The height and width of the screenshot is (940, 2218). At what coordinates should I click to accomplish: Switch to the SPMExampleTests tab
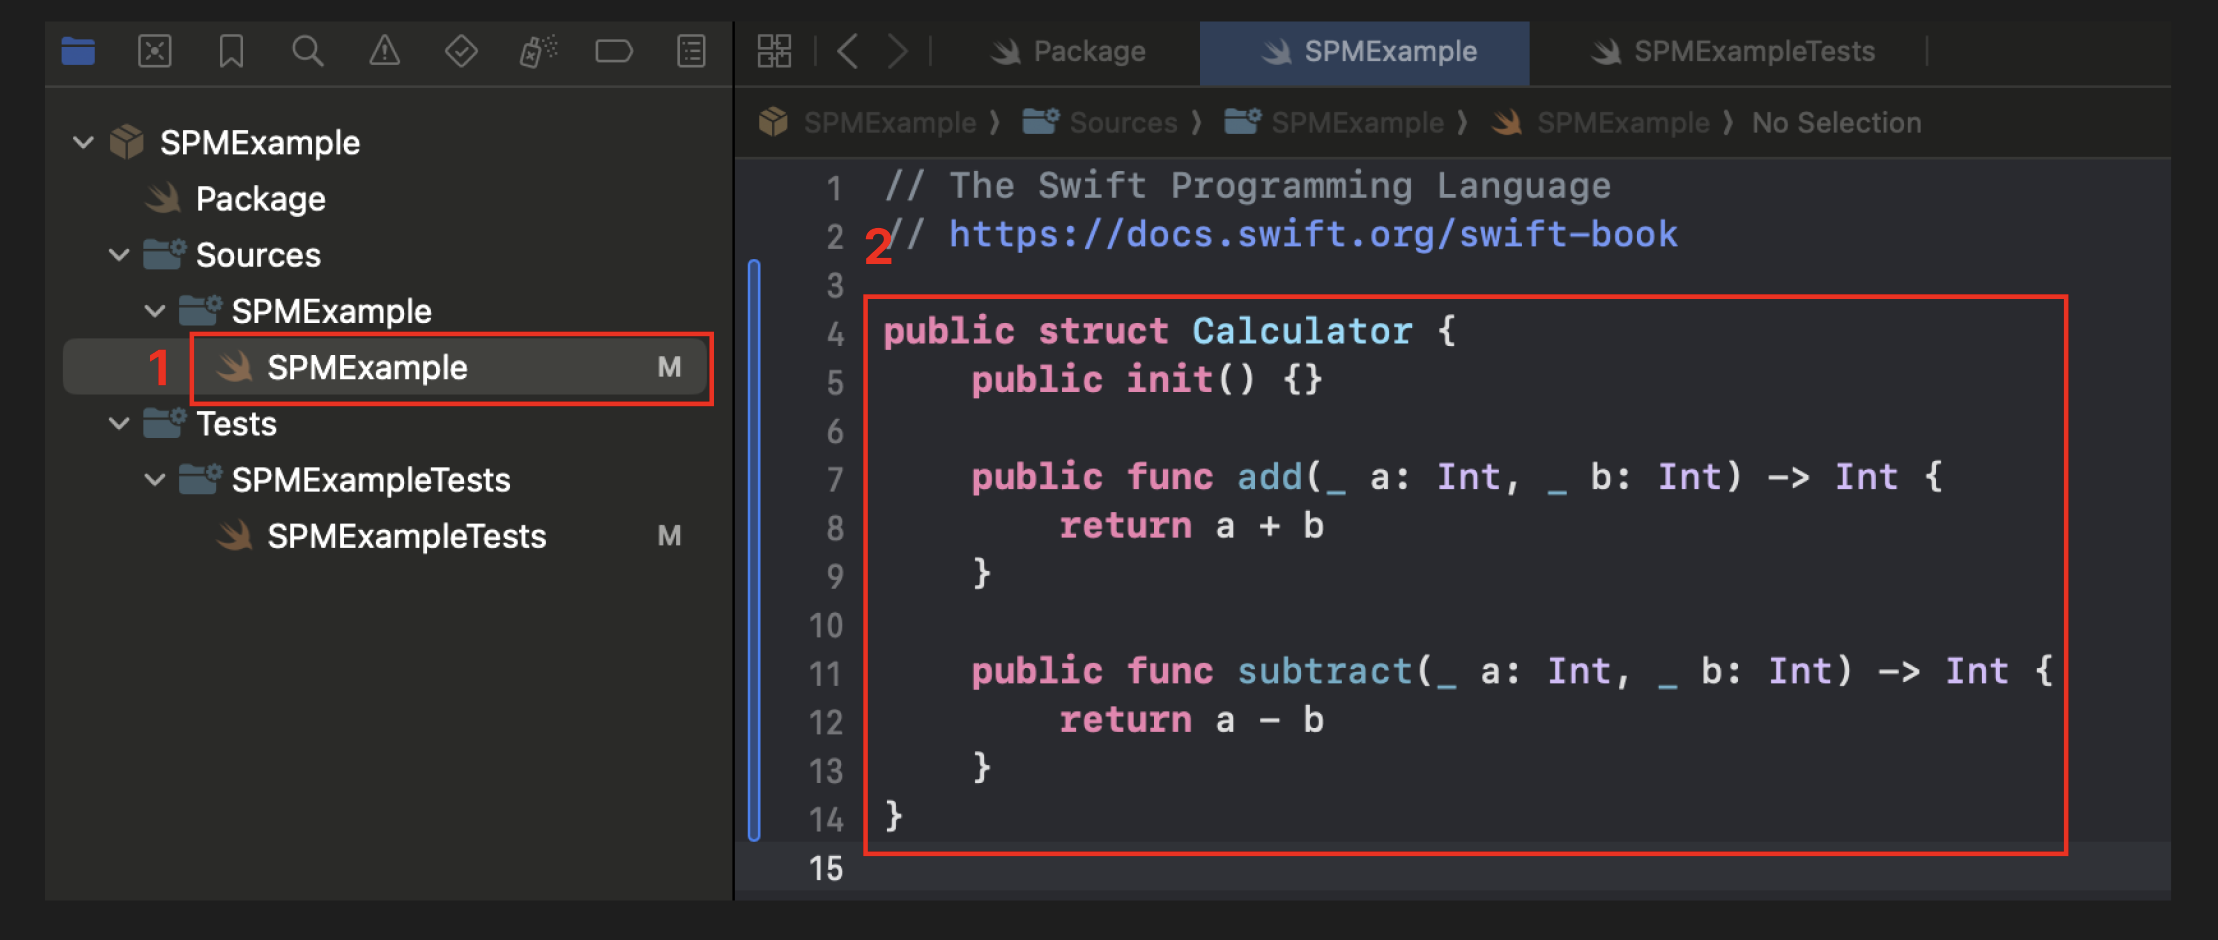1732,51
